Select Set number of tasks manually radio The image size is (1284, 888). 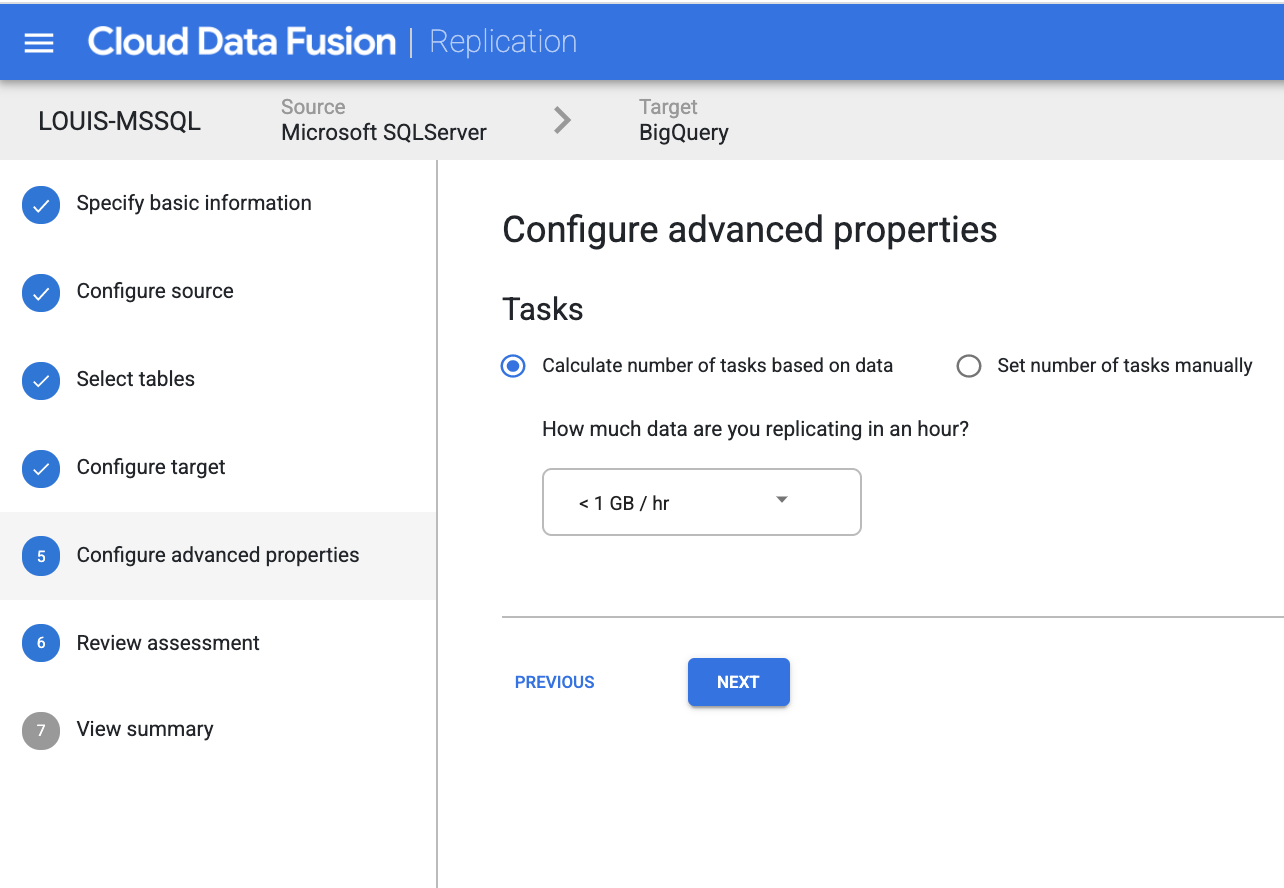click(x=969, y=366)
